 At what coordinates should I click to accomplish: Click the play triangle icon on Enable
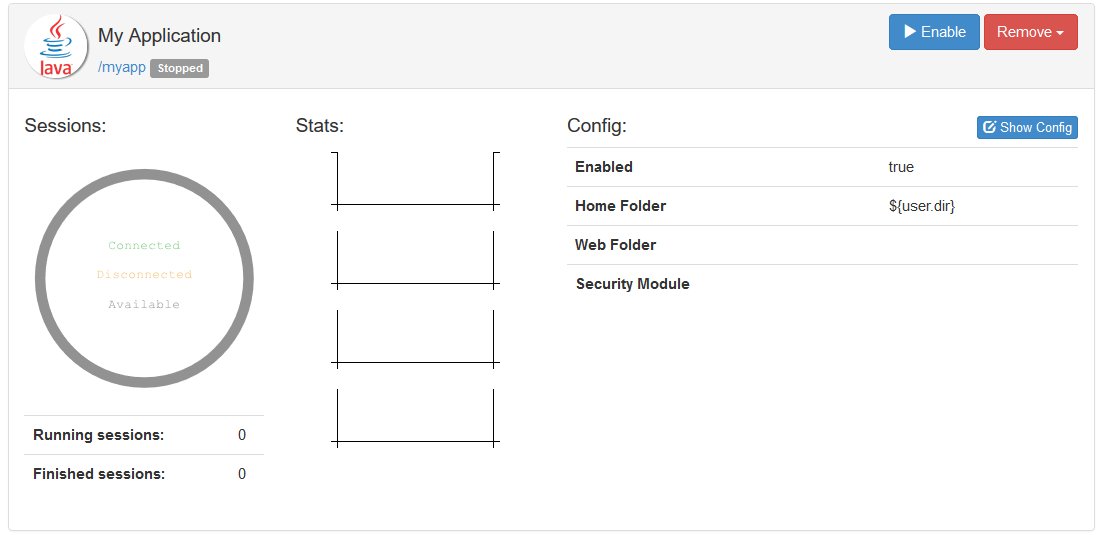(910, 32)
